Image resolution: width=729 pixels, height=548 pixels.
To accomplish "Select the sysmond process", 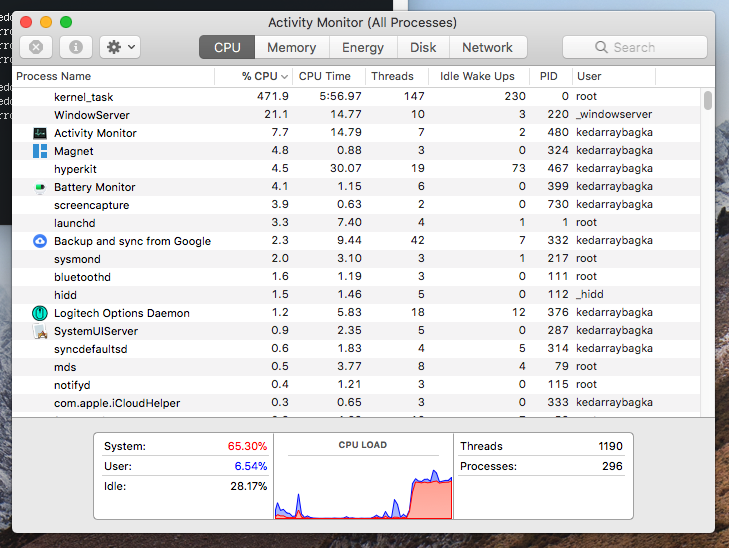I will 356,259.
